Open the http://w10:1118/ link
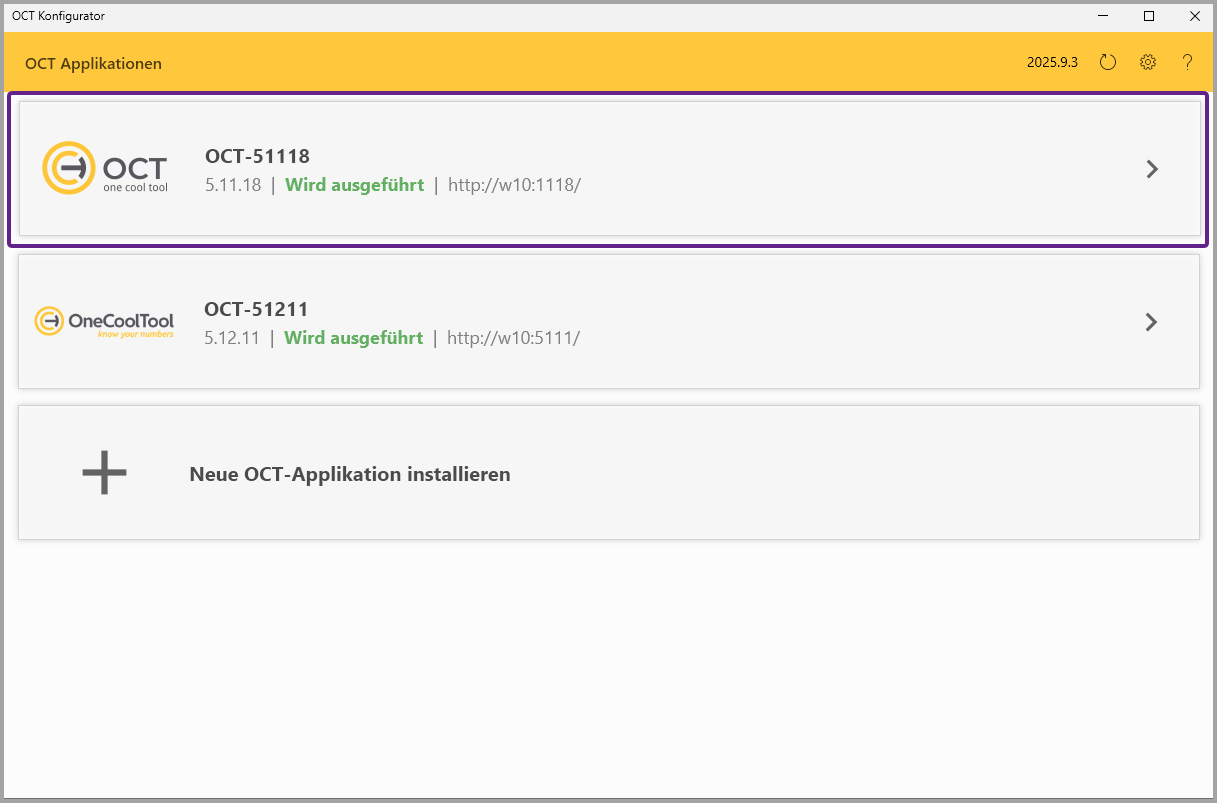Image resolution: width=1217 pixels, height=803 pixels. (514, 185)
